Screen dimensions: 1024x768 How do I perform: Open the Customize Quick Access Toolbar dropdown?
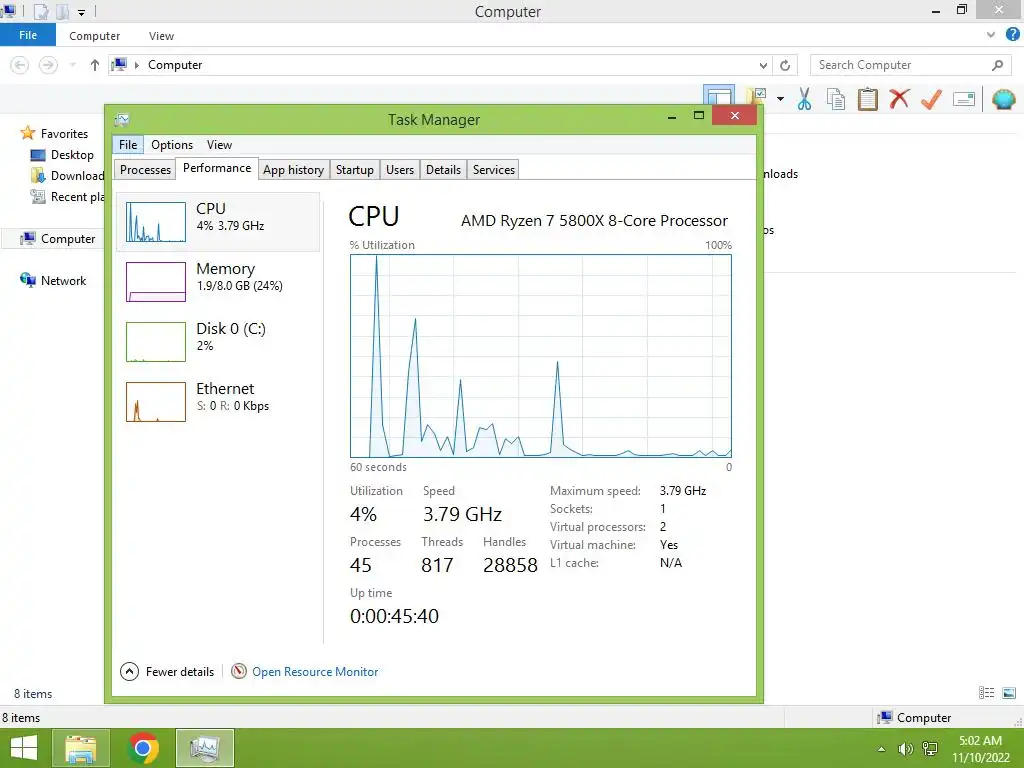tap(81, 12)
